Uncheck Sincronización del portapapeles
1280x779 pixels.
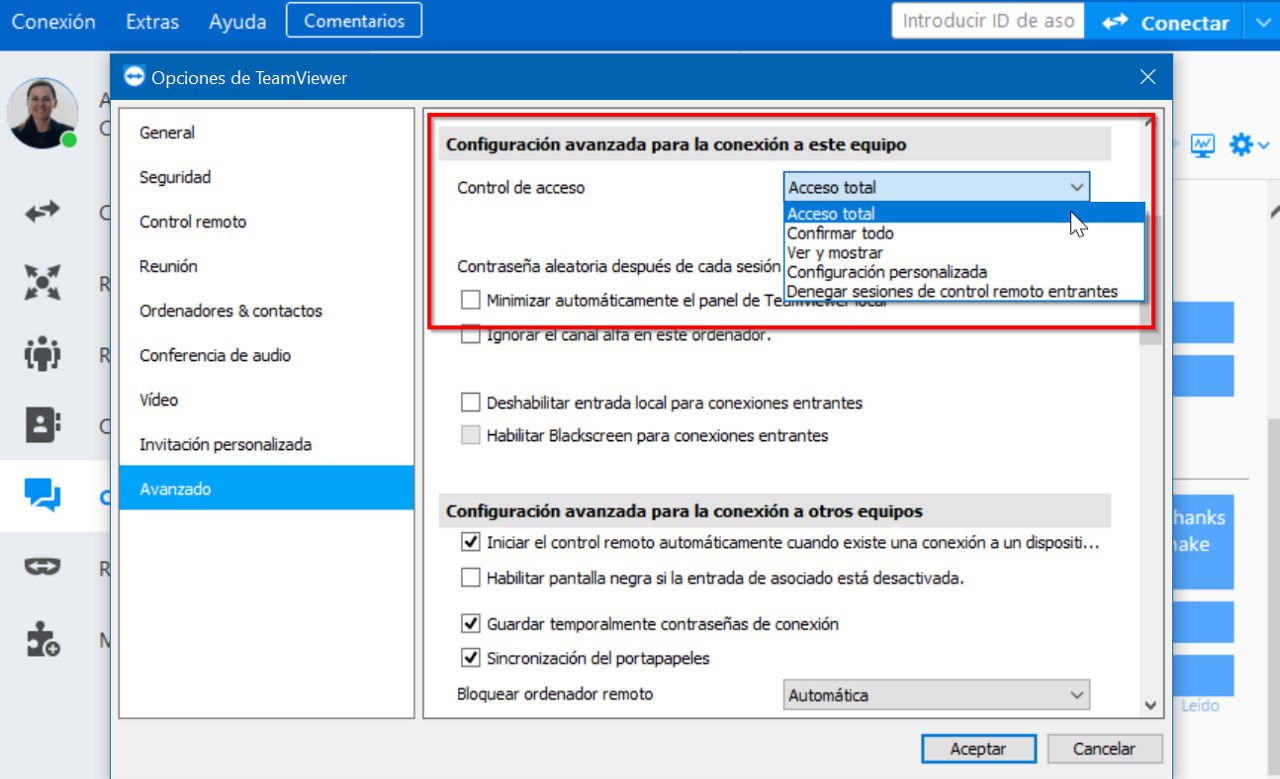point(471,658)
